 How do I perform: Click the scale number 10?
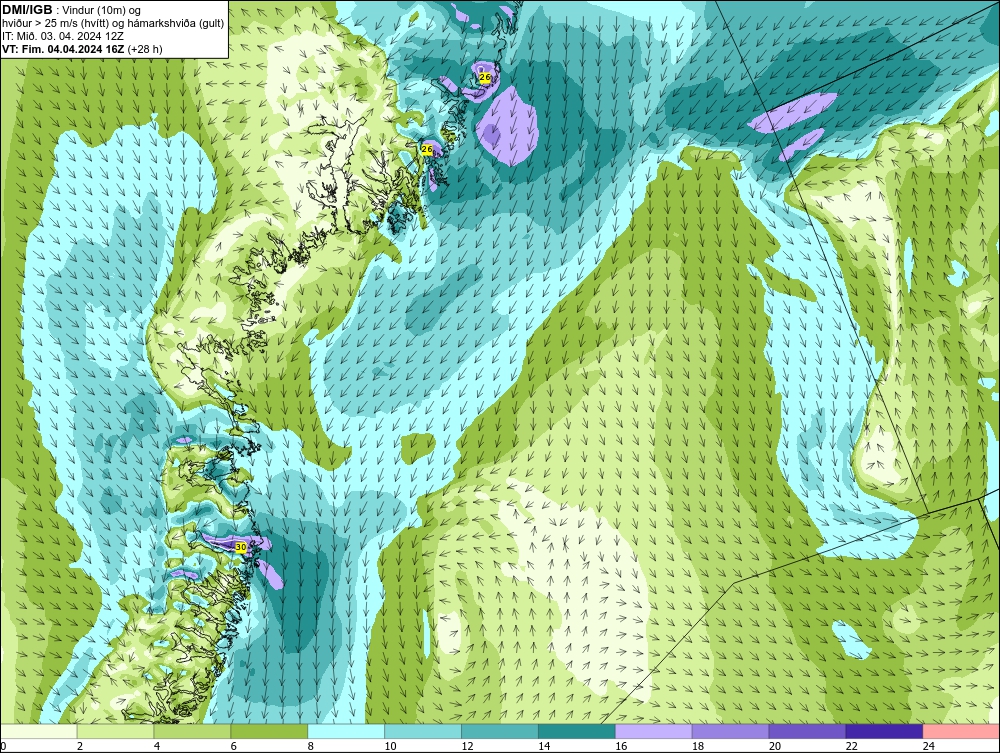(x=390, y=746)
